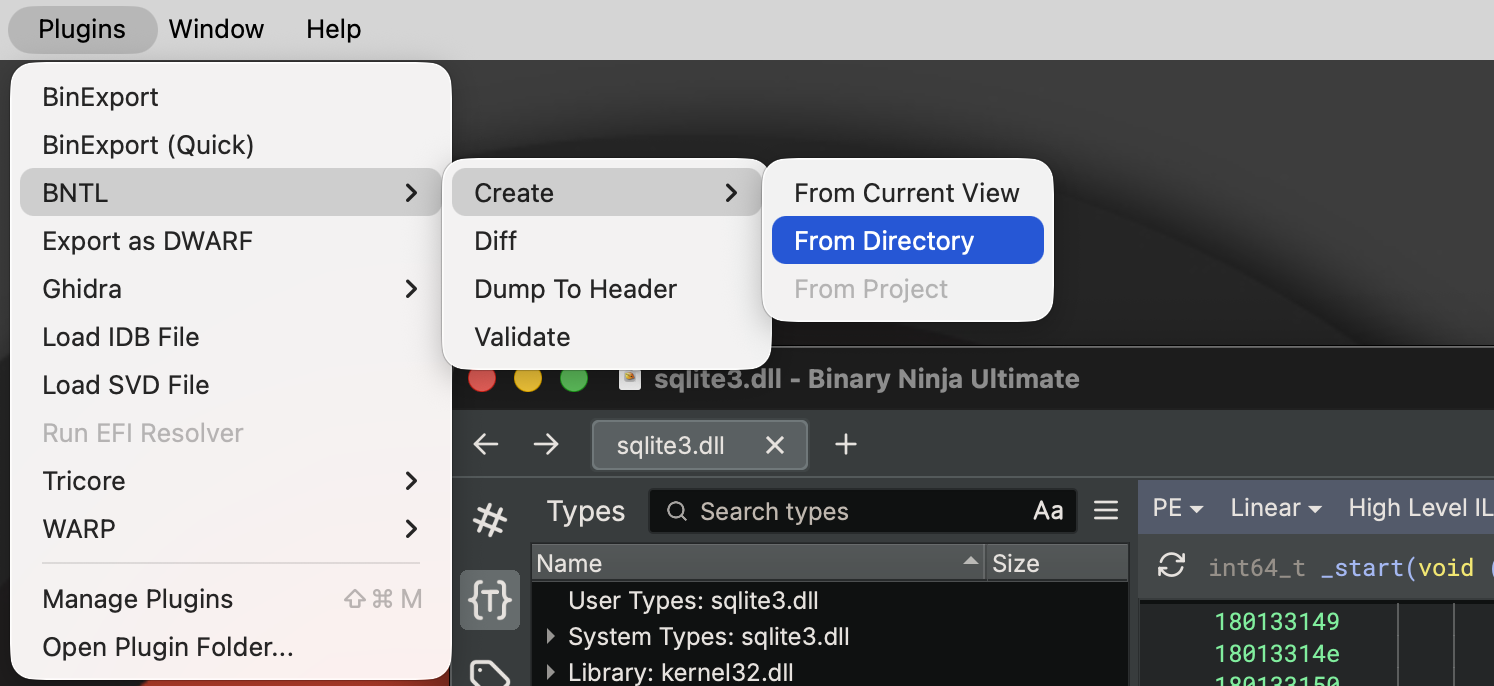Click the magnifier in the type search bar
This screenshot has width=1494, height=686.
676,511
